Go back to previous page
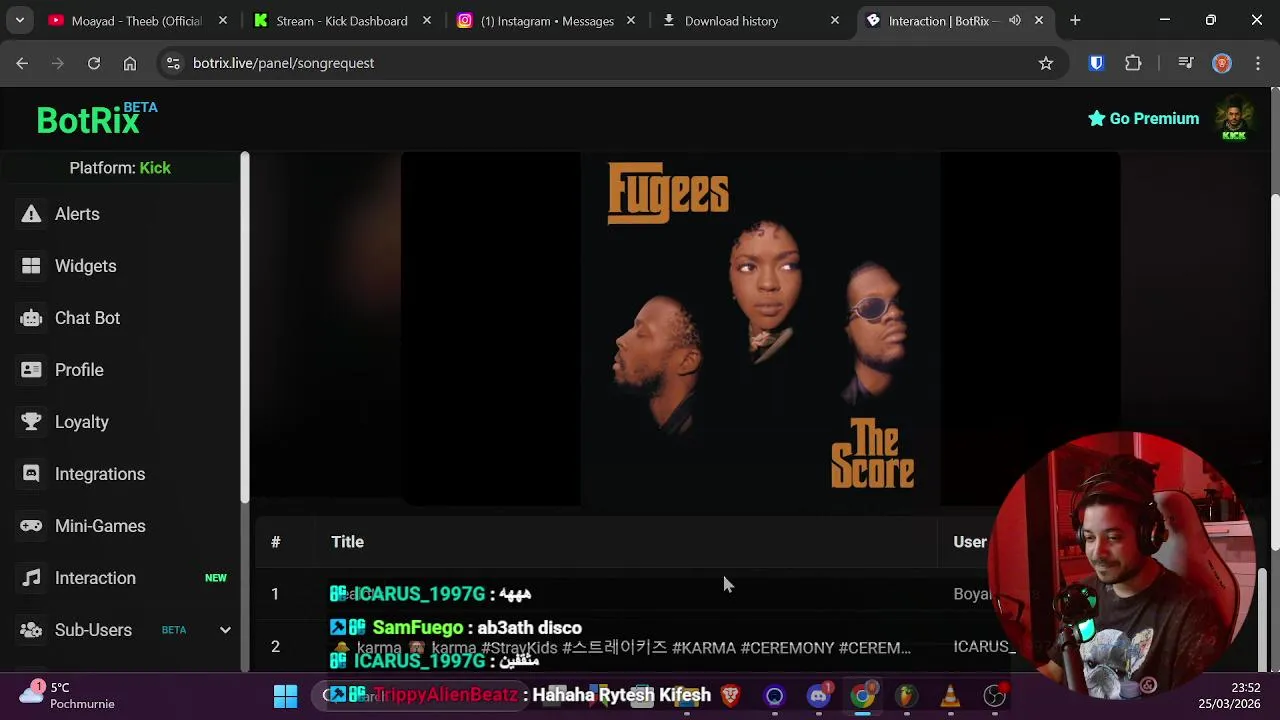 pyautogui.click(x=22, y=63)
